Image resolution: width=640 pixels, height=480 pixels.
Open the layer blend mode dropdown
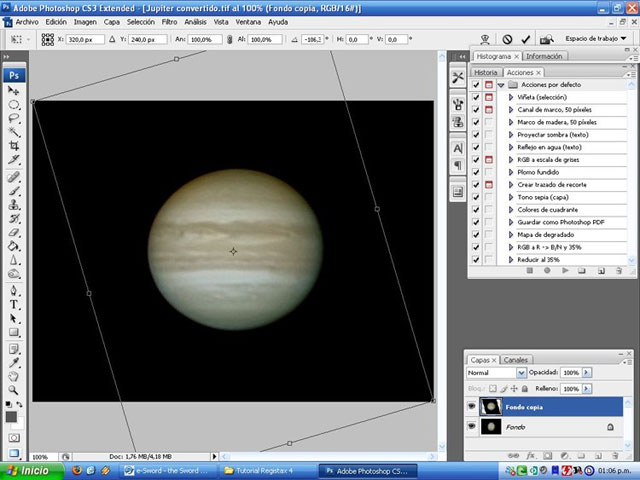(x=496, y=373)
